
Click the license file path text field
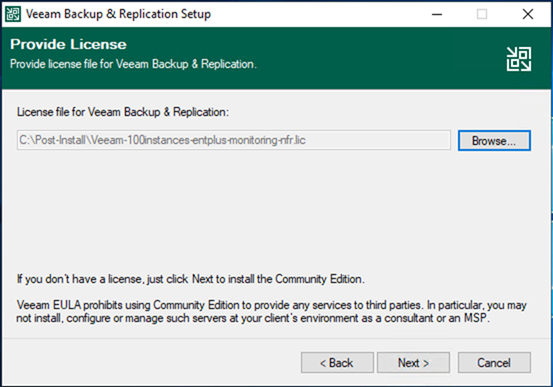(x=234, y=140)
